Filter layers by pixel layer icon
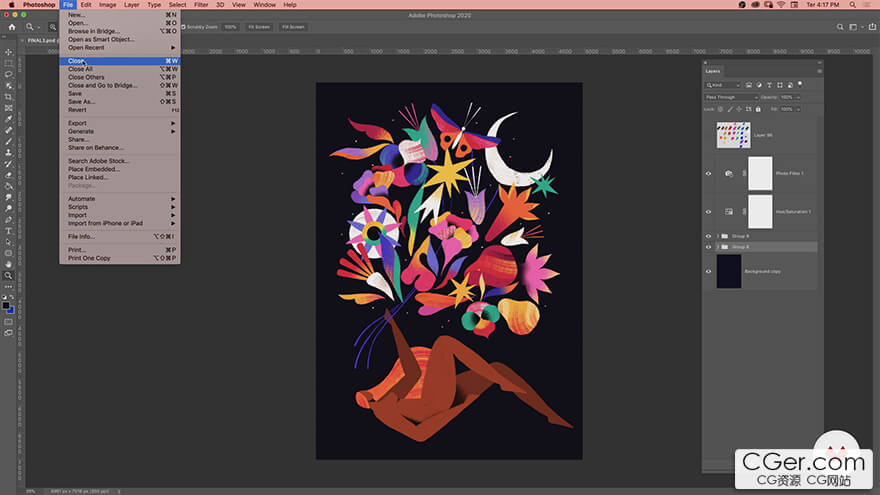Screen dimensions: 880x495 [x=749, y=85]
